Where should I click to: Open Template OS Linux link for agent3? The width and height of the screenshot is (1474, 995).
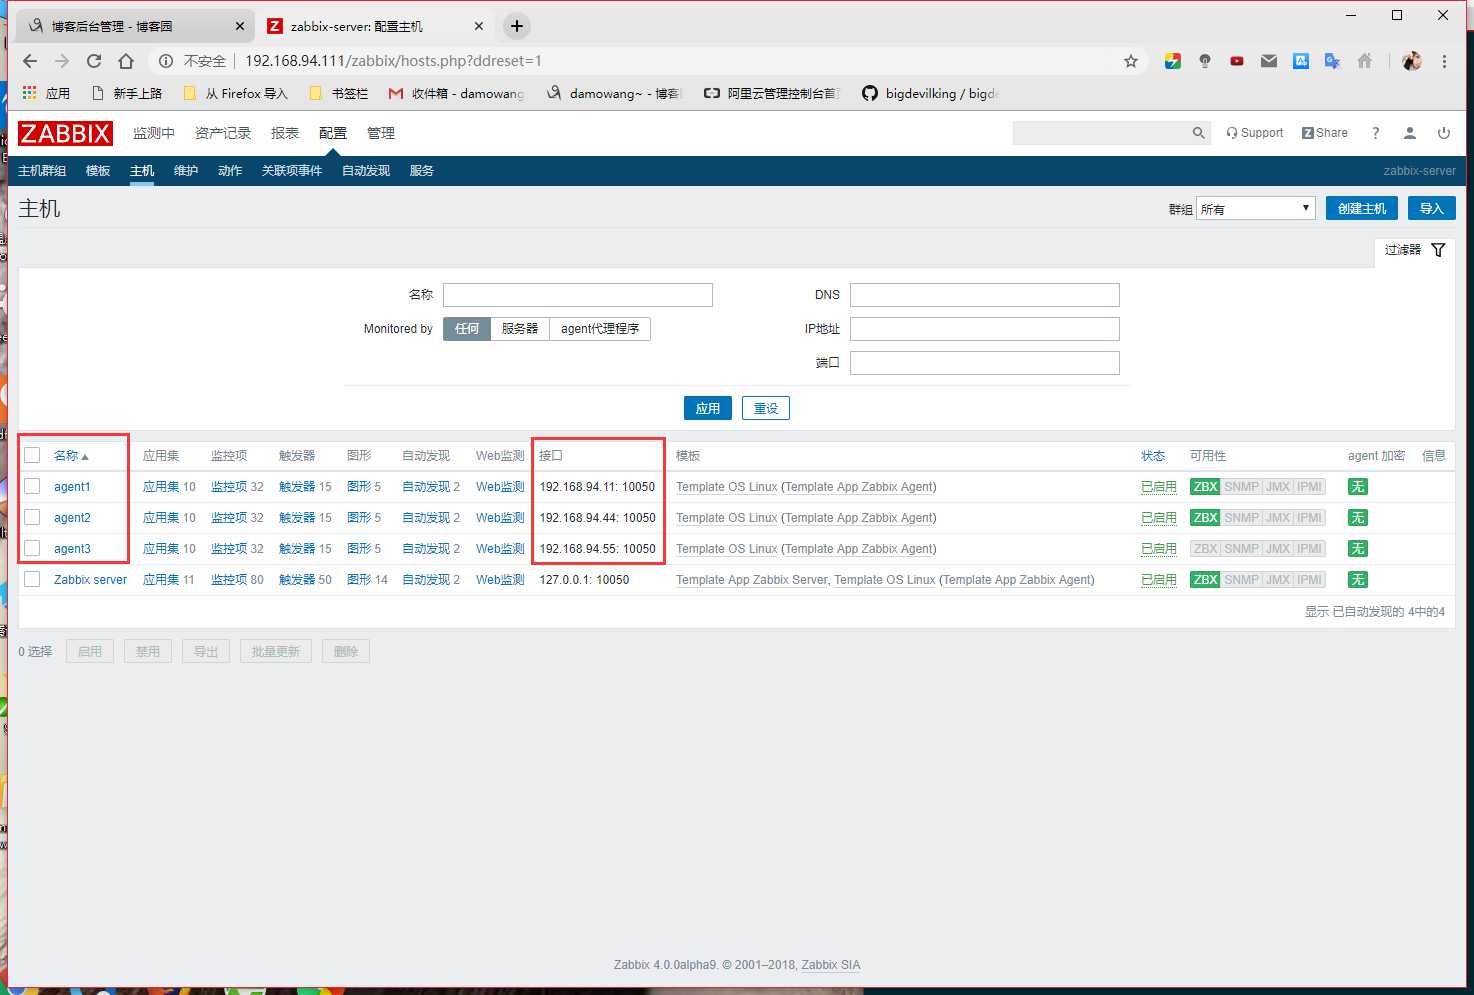tap(727, 549)
